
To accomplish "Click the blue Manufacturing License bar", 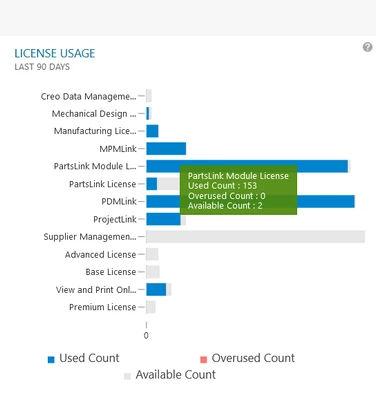I will point(152,131).
